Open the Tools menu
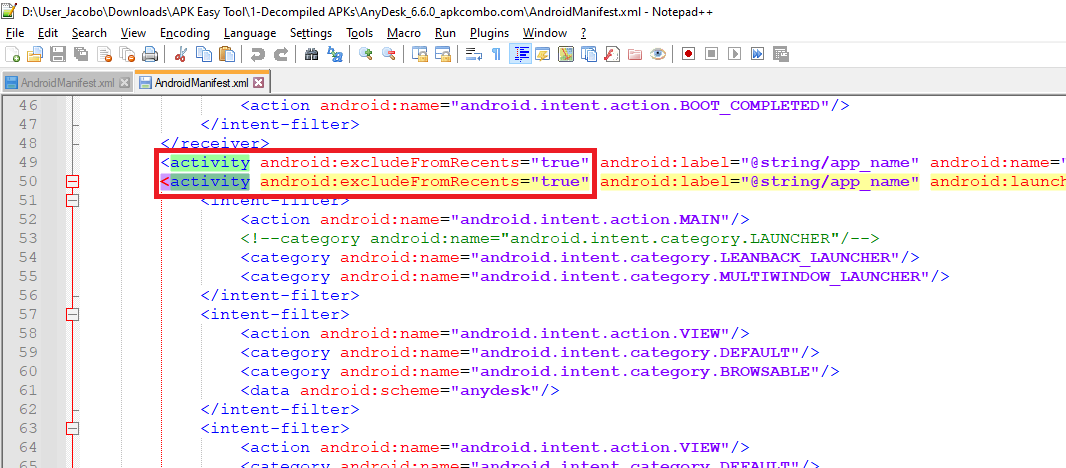The width and height of the screenshot is (1066, 468). pyautogui.click(x=360, y=33)
